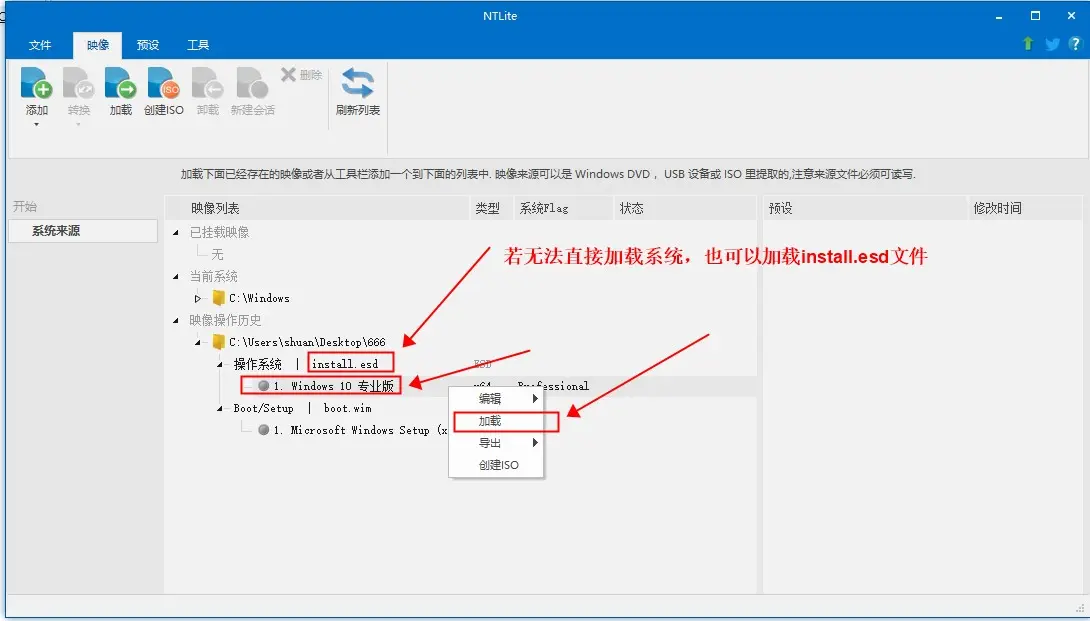Click the 开始 label in left sidebar
The width and height of the screenshot is (1090, 621).
click(25, 207)
